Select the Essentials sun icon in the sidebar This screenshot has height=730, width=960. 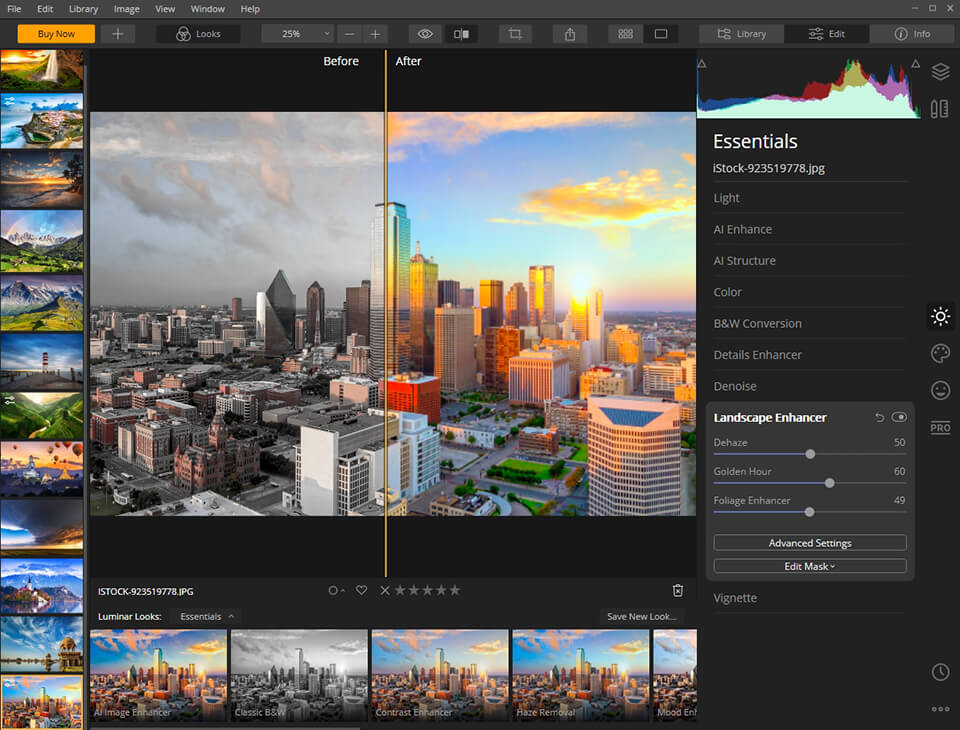940,316
